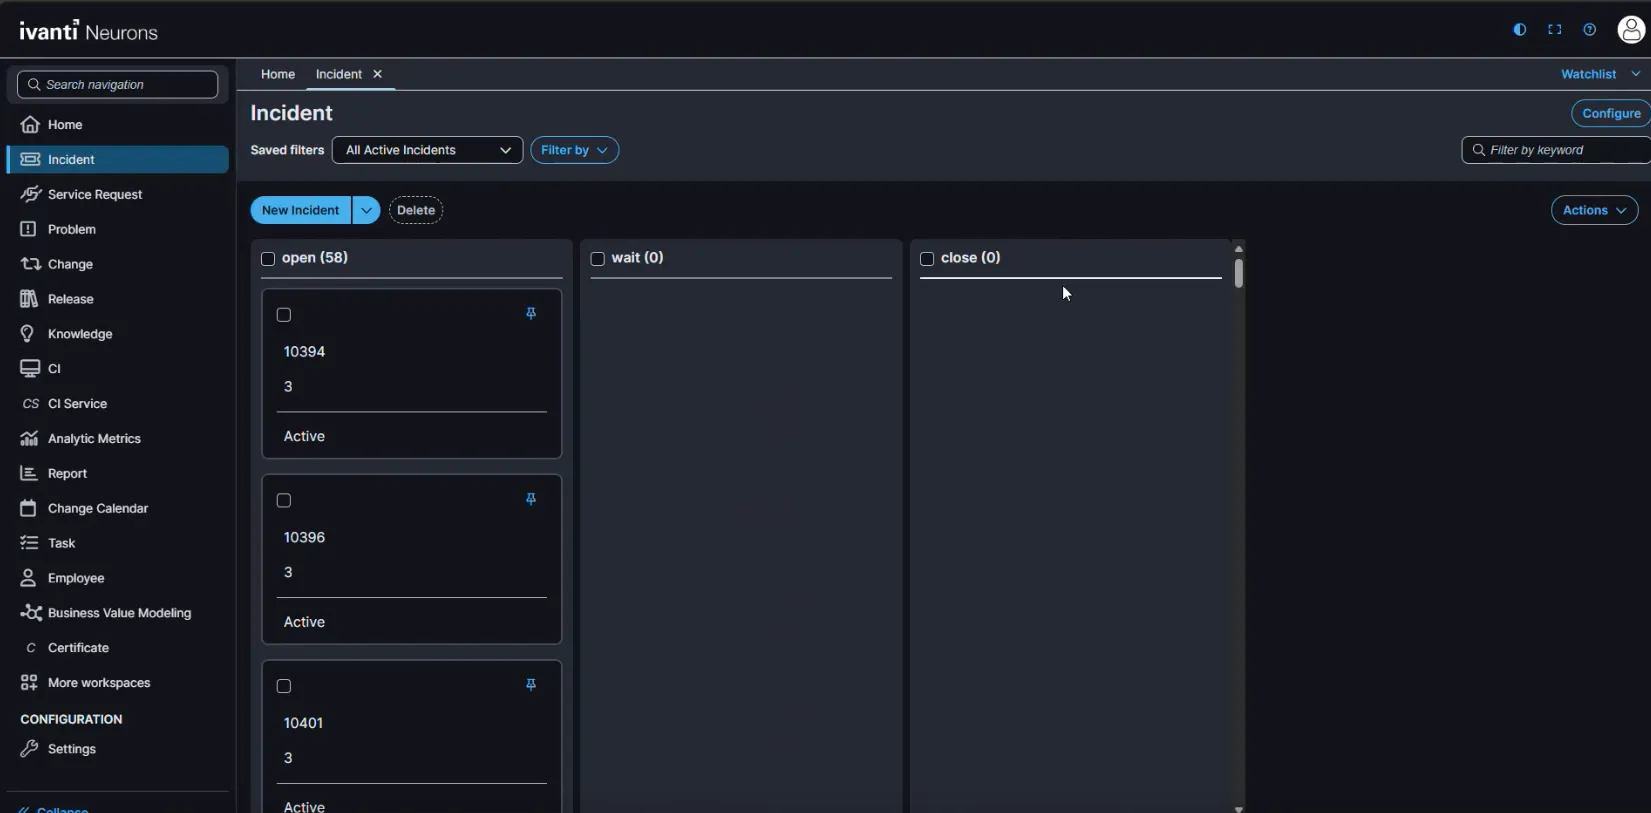Pin incident 10396 card
Image resolution: width=1651 pixels, height=813 pixels.
pos(531,500)
